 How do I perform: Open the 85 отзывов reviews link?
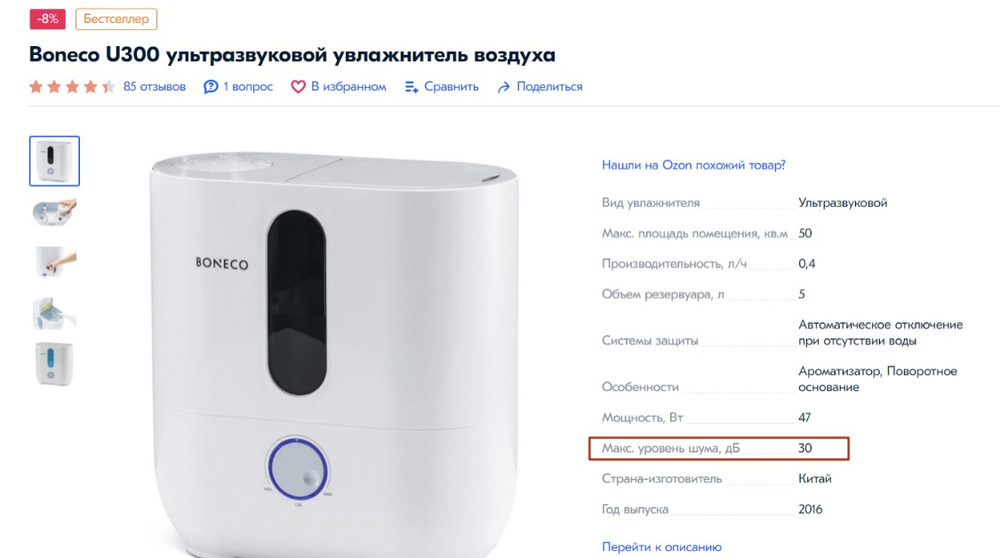154,87
